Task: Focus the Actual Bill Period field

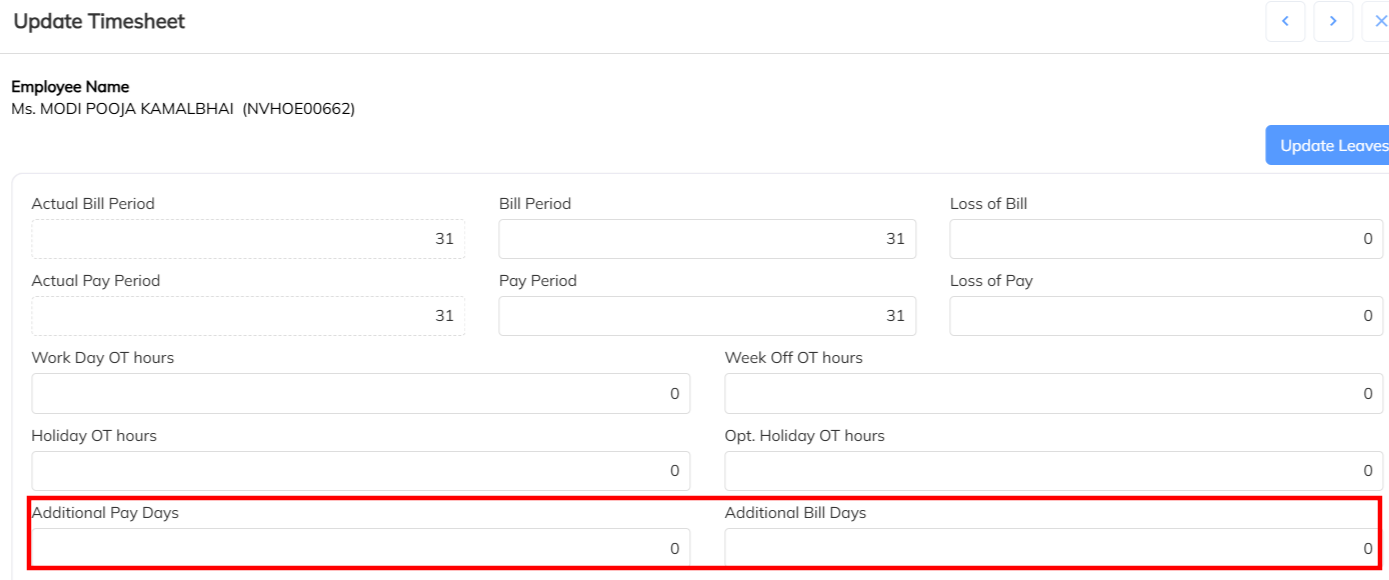Action: 248,239
